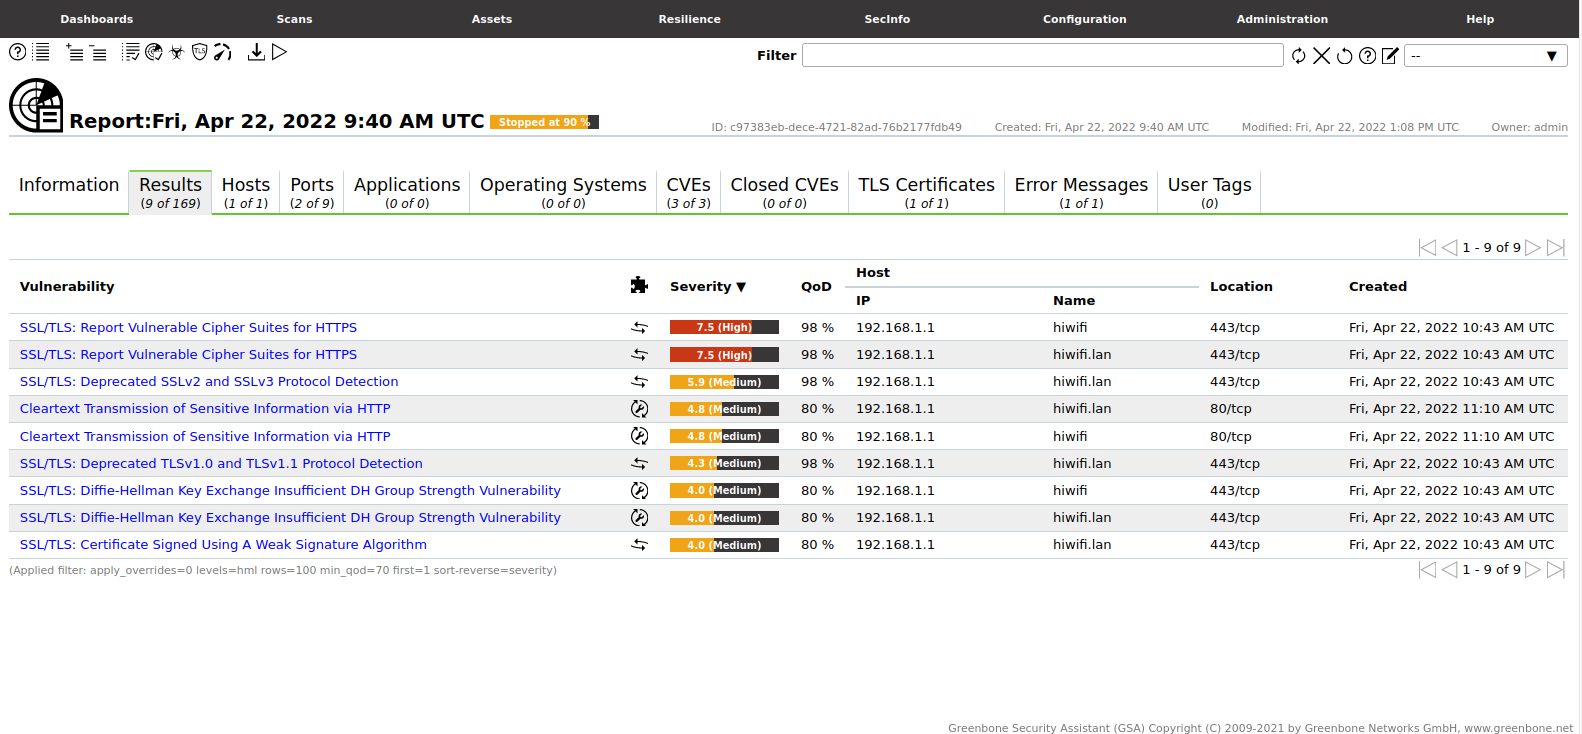This screenshot has width=1582, height=734.
Task: Download the filtered report
Action: pyautogui.click(x=256, y=52)
